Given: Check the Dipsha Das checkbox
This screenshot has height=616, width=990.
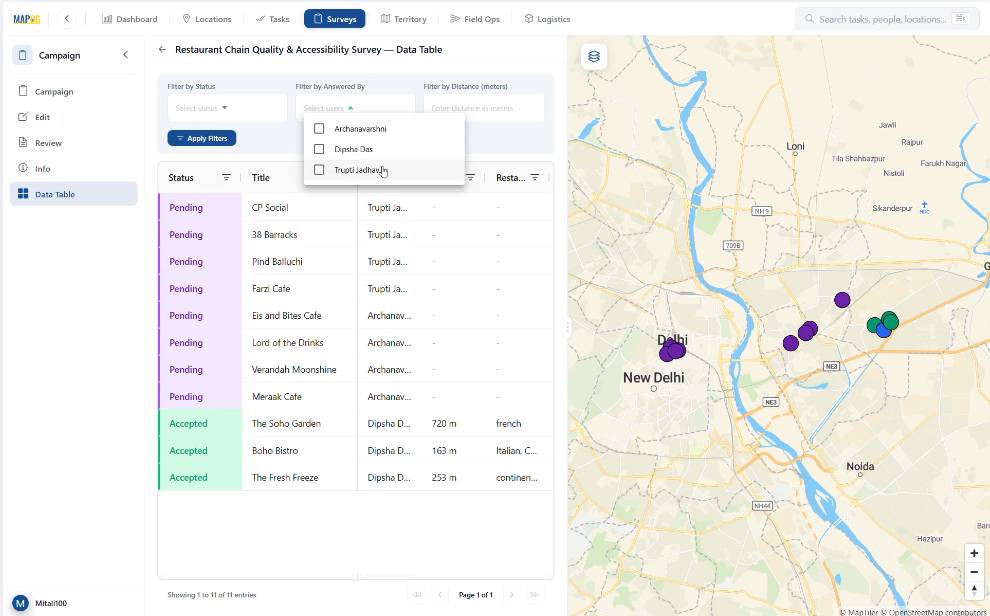Looking at the screenshot, I should [x=319, y=149].
